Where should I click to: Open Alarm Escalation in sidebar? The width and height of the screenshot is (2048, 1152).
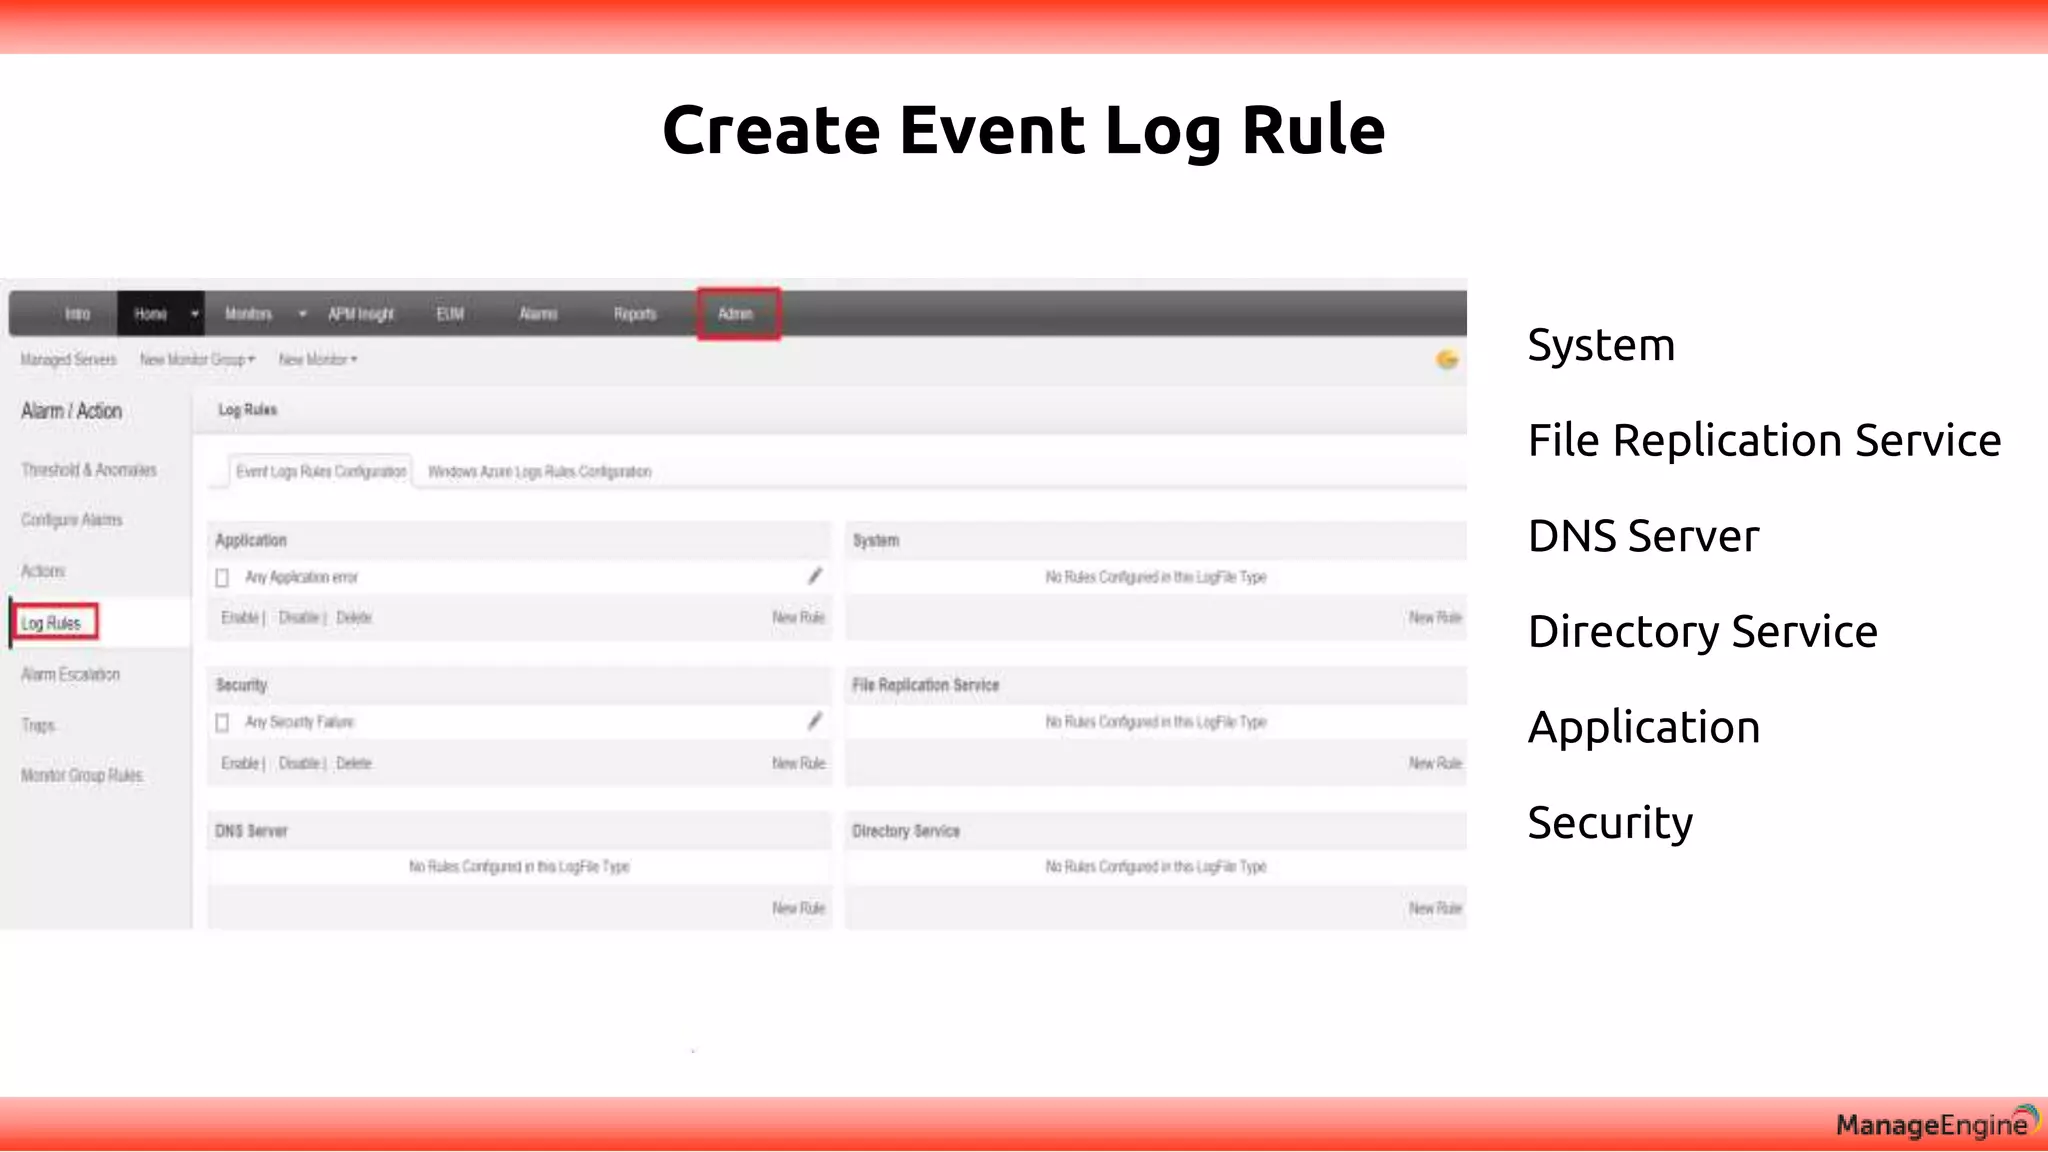click(x=70, y=674)
